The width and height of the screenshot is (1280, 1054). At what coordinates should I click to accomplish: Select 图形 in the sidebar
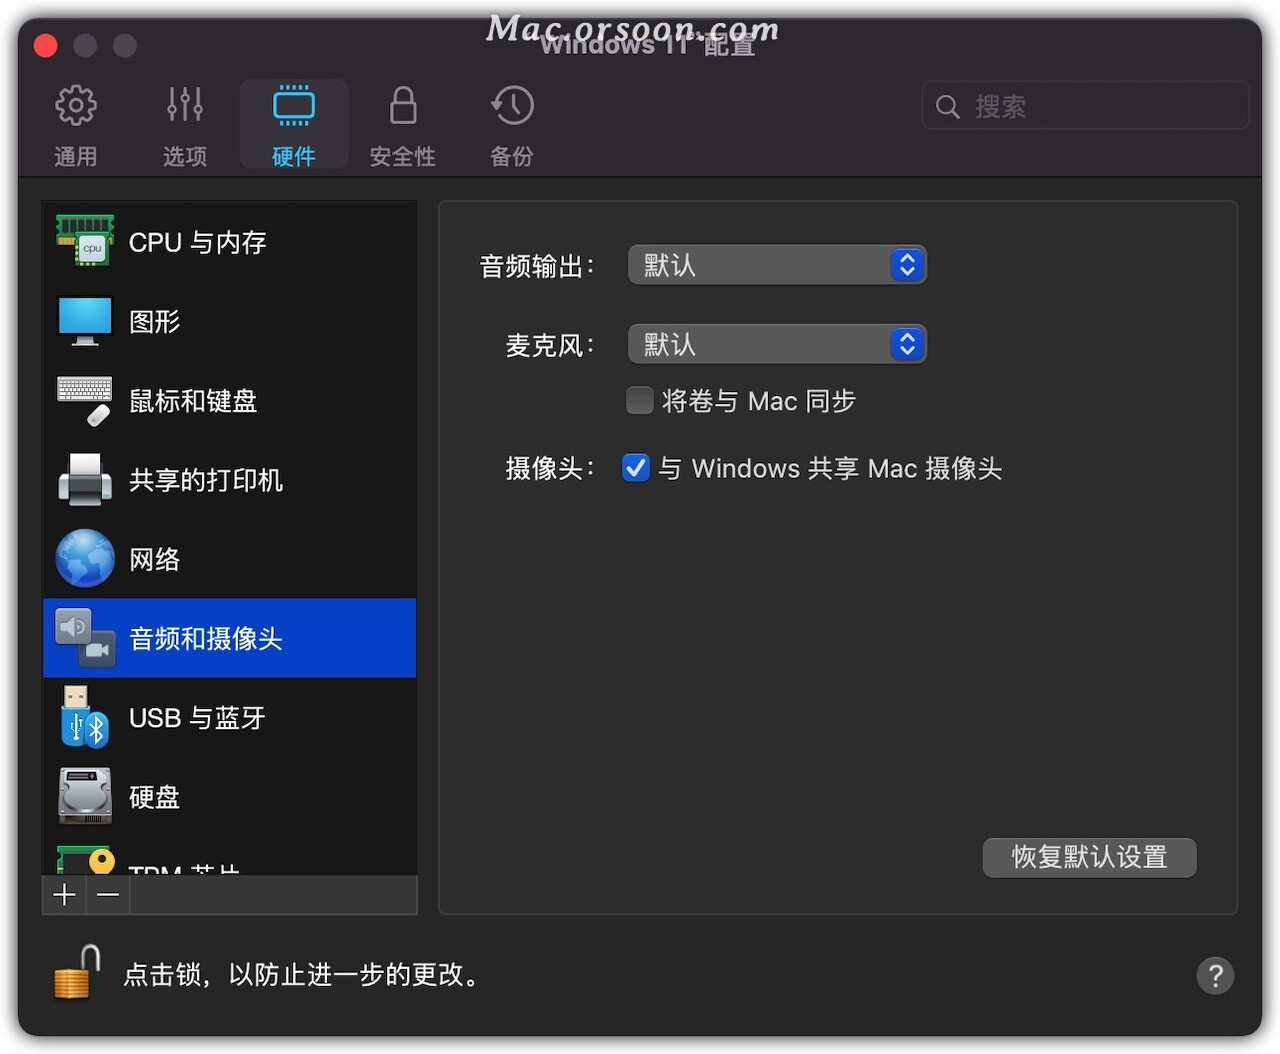coord(230,321)
